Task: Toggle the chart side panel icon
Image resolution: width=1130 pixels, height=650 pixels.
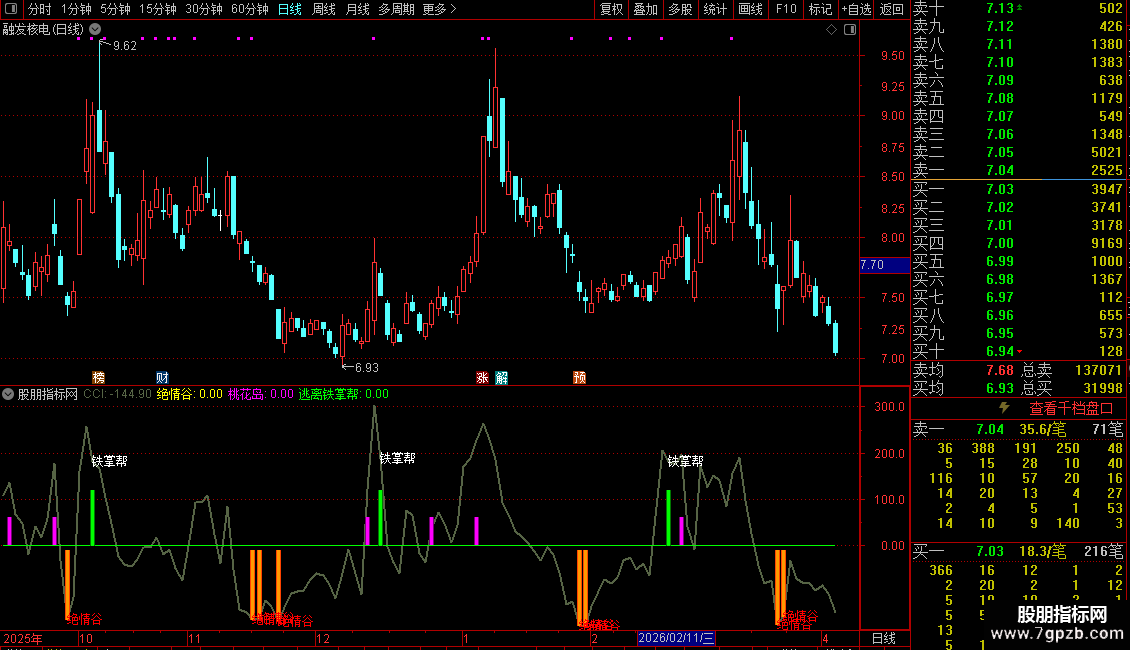Action: 850,30
